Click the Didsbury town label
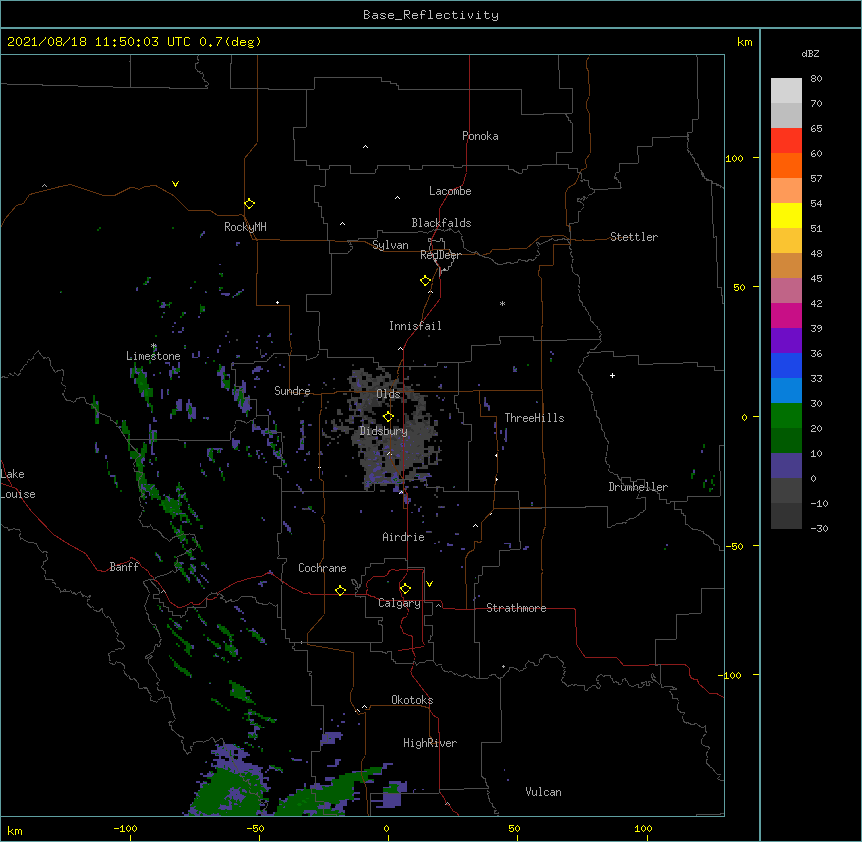The image size is (862, 842). [x=384, y=431]
